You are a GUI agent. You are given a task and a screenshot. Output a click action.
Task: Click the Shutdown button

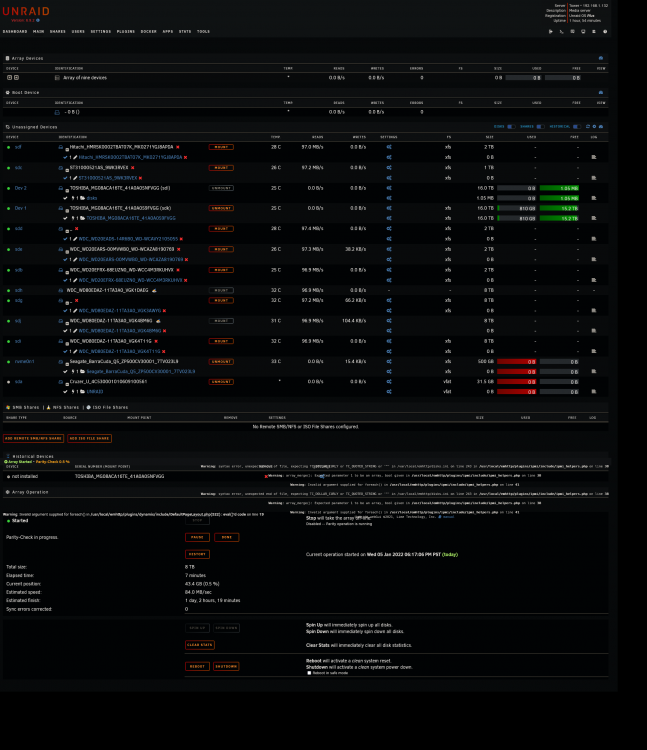tap(226, 666)
